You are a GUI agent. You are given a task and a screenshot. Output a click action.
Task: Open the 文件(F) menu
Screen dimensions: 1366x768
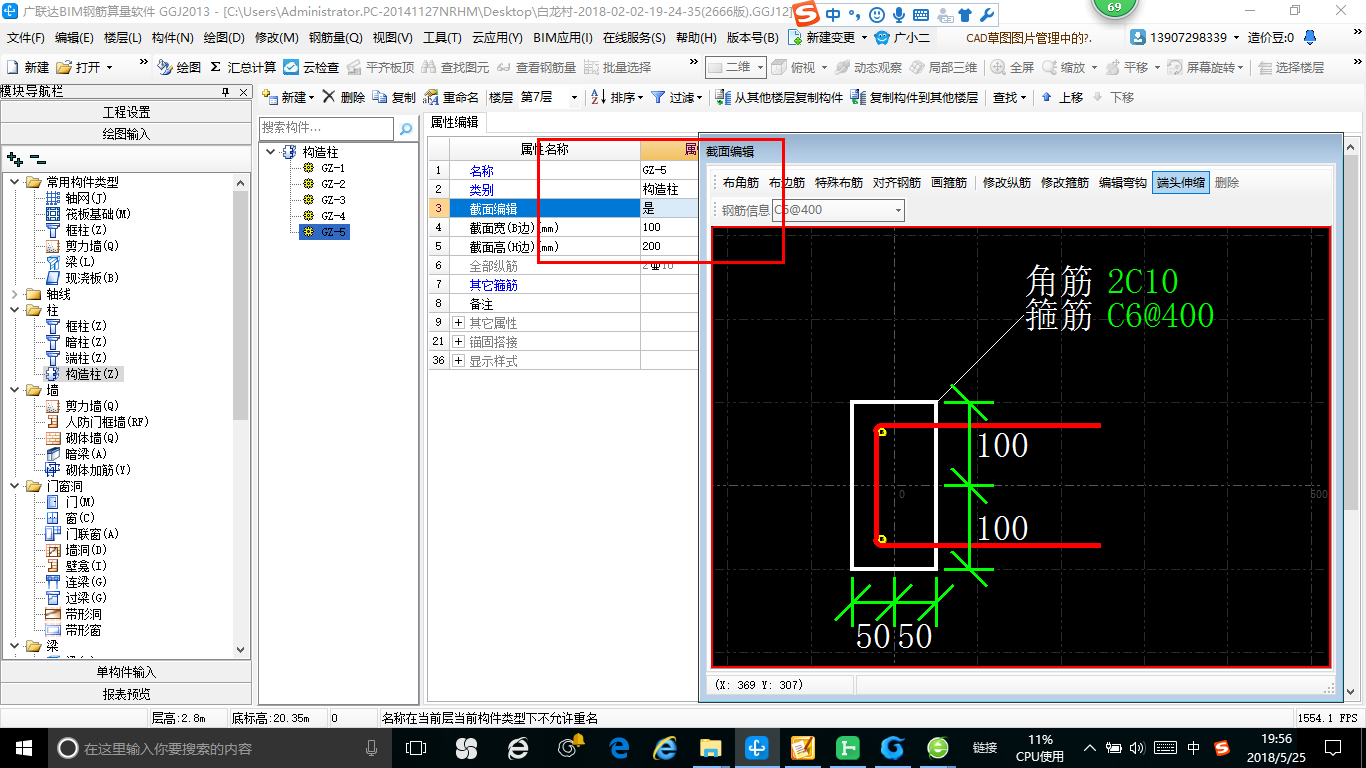point(27,38)
